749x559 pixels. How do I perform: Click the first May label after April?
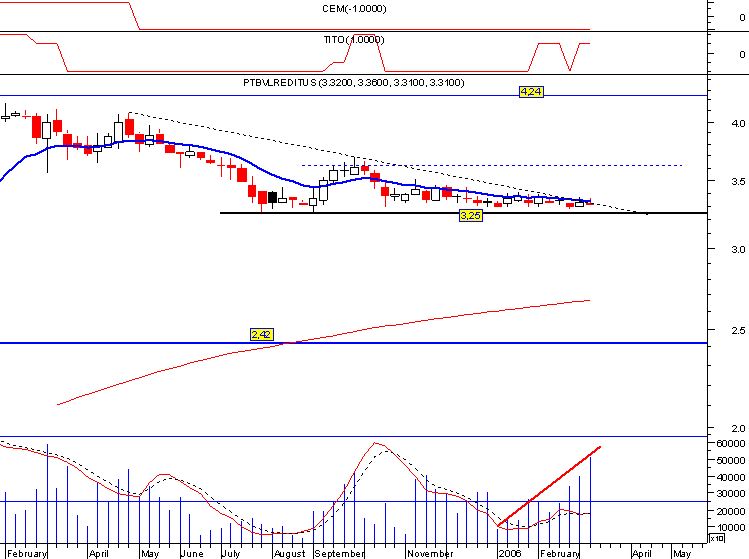(x=150, y=553)
